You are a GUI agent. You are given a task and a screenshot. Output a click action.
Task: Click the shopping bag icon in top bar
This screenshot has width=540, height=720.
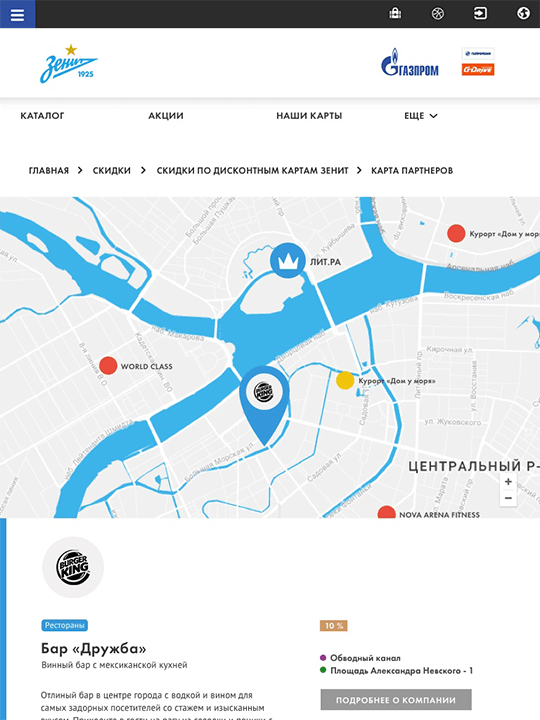point(395,13)
